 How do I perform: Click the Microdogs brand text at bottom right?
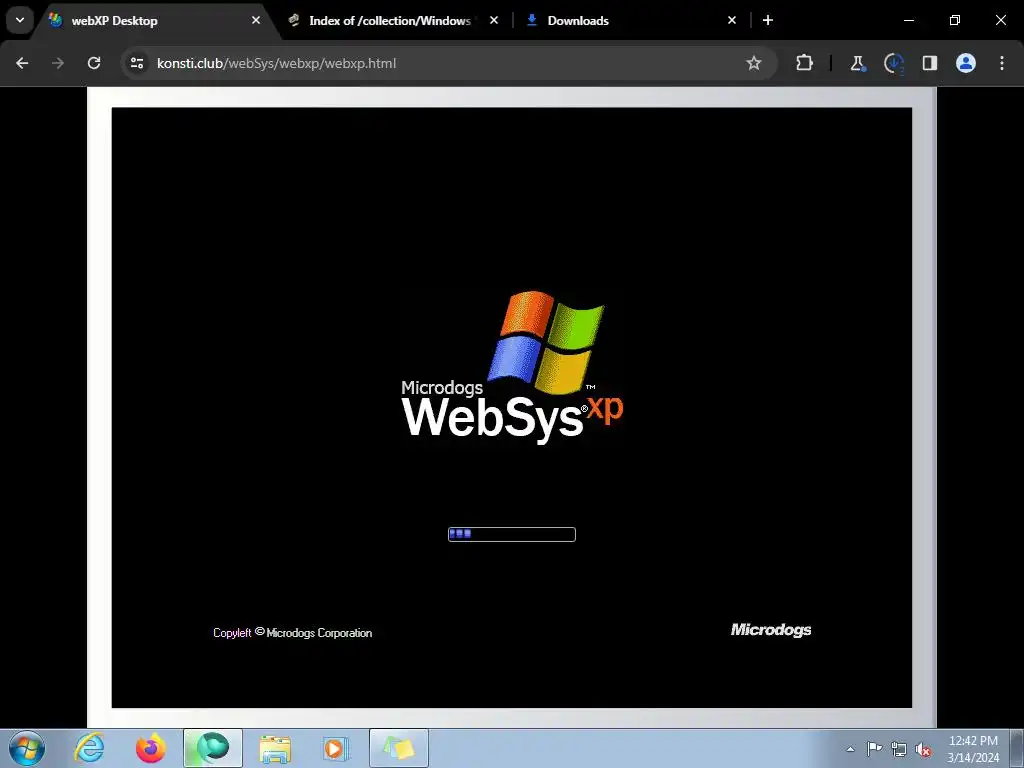[x=771, y=630]
